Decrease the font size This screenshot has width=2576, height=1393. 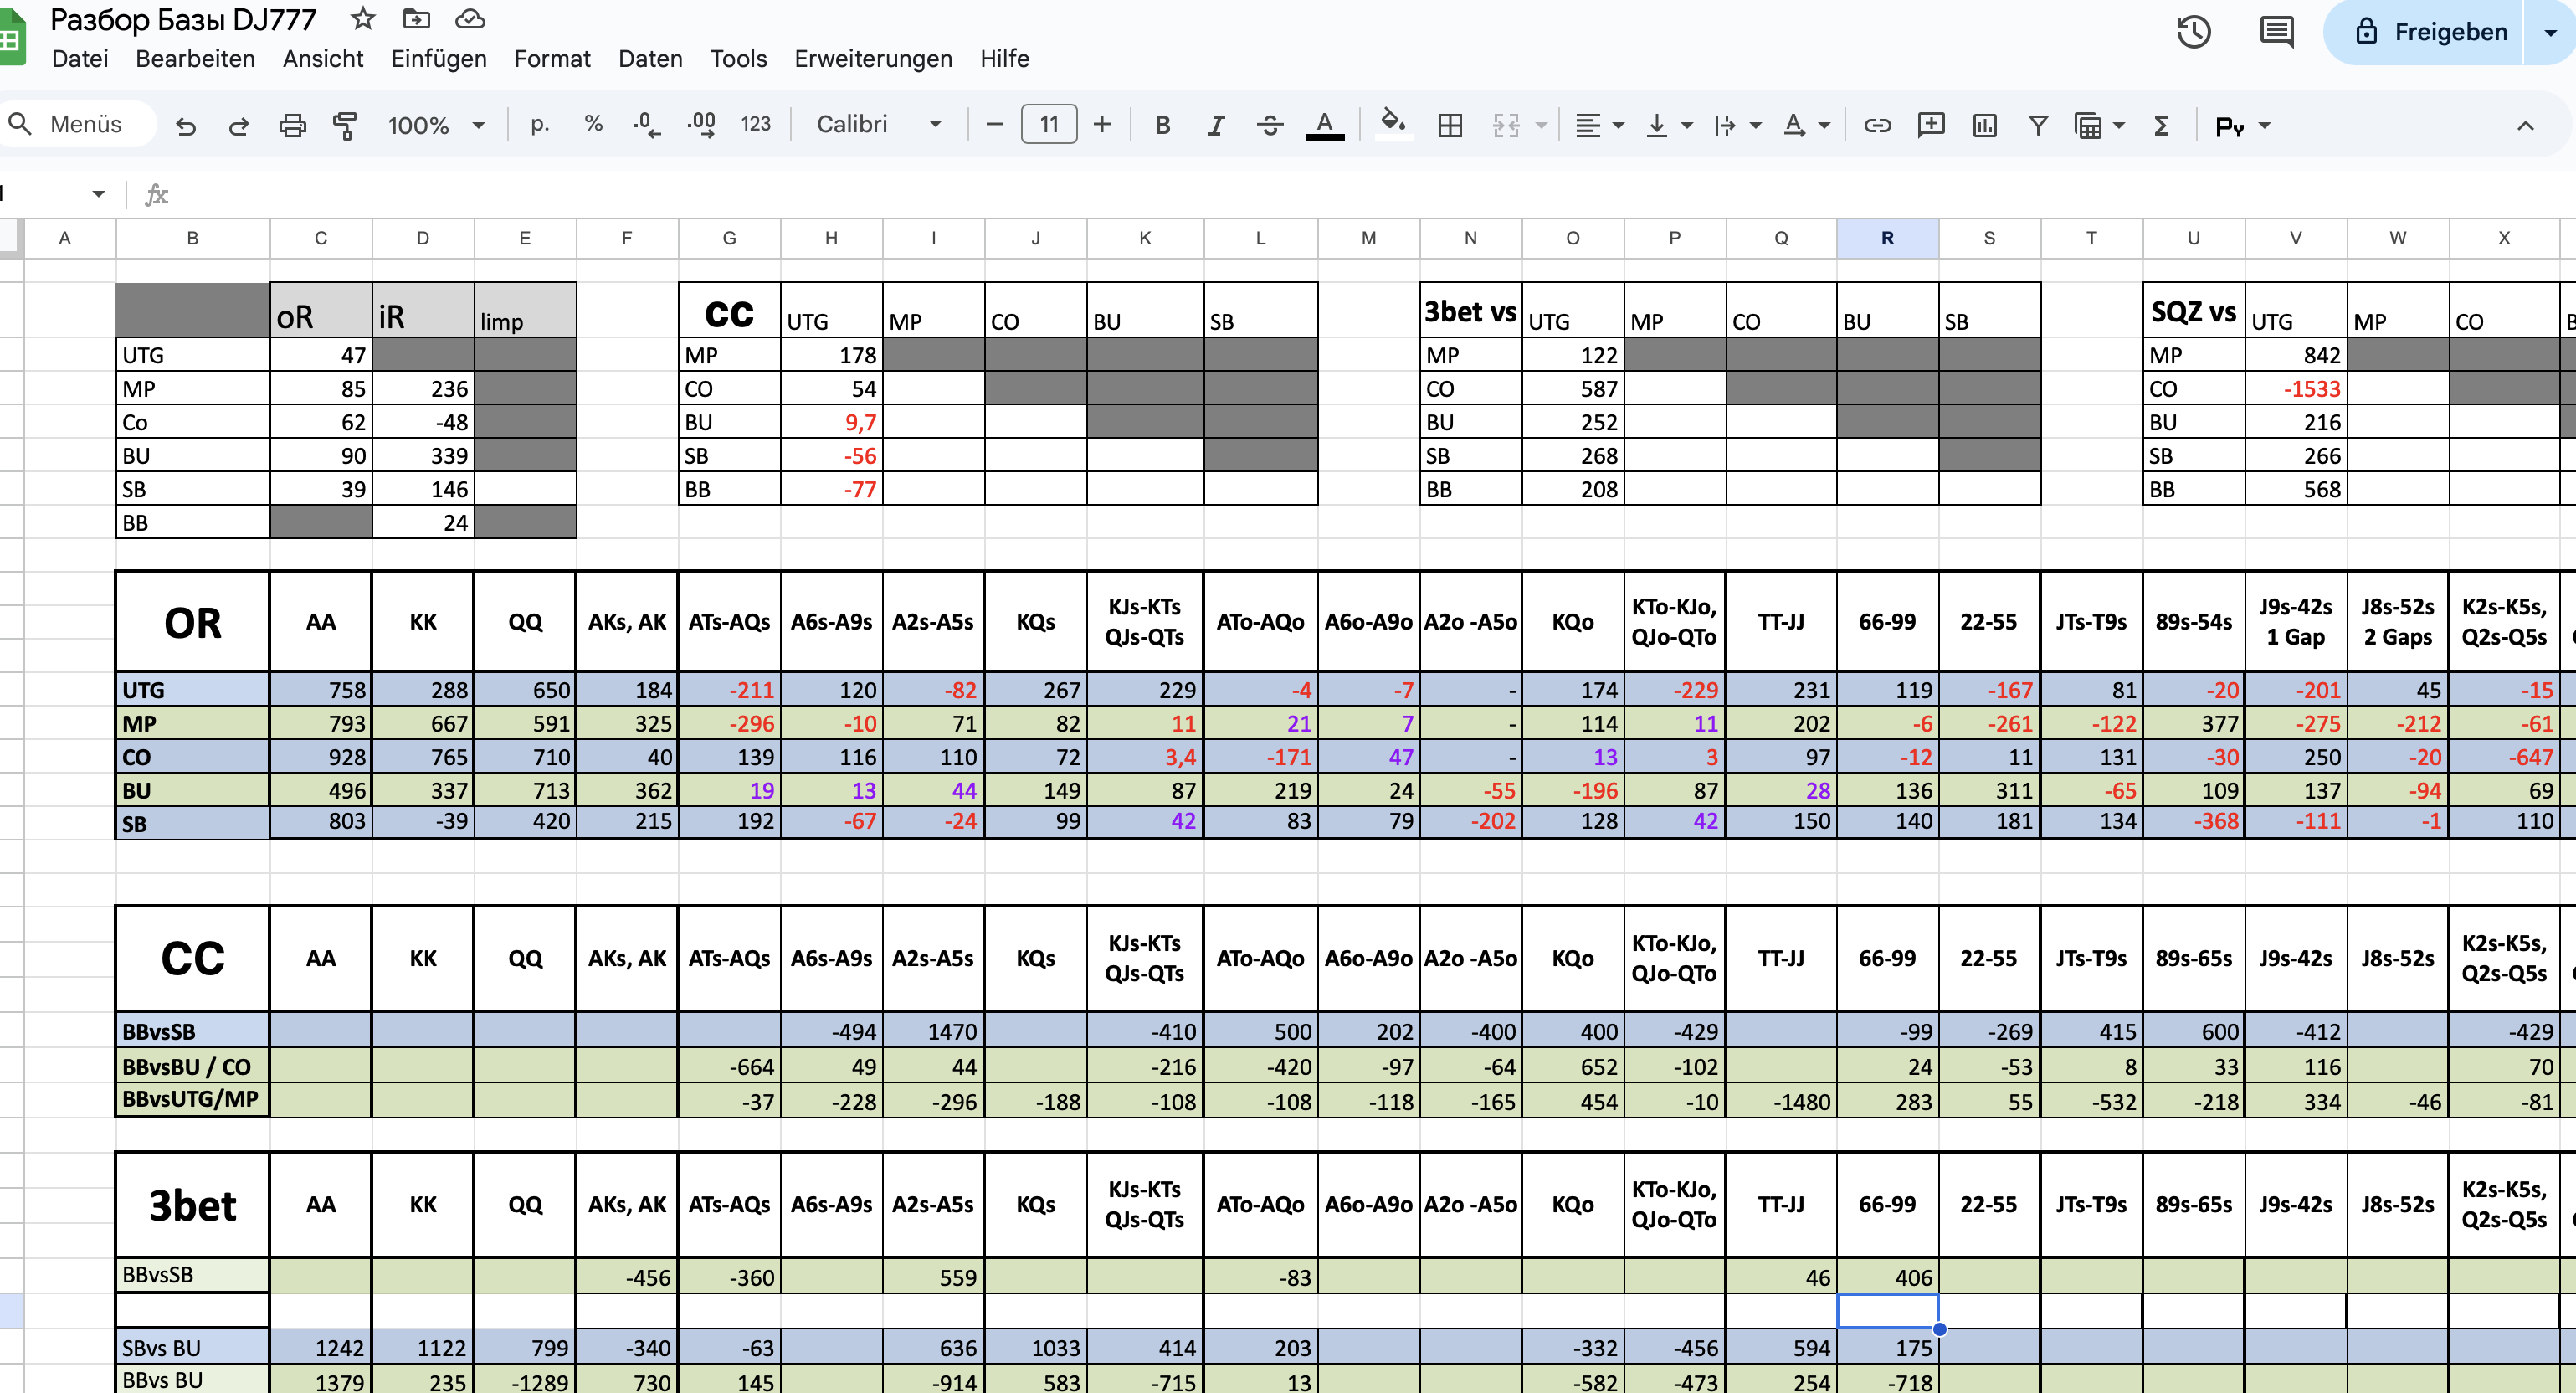tap(994, 124)
